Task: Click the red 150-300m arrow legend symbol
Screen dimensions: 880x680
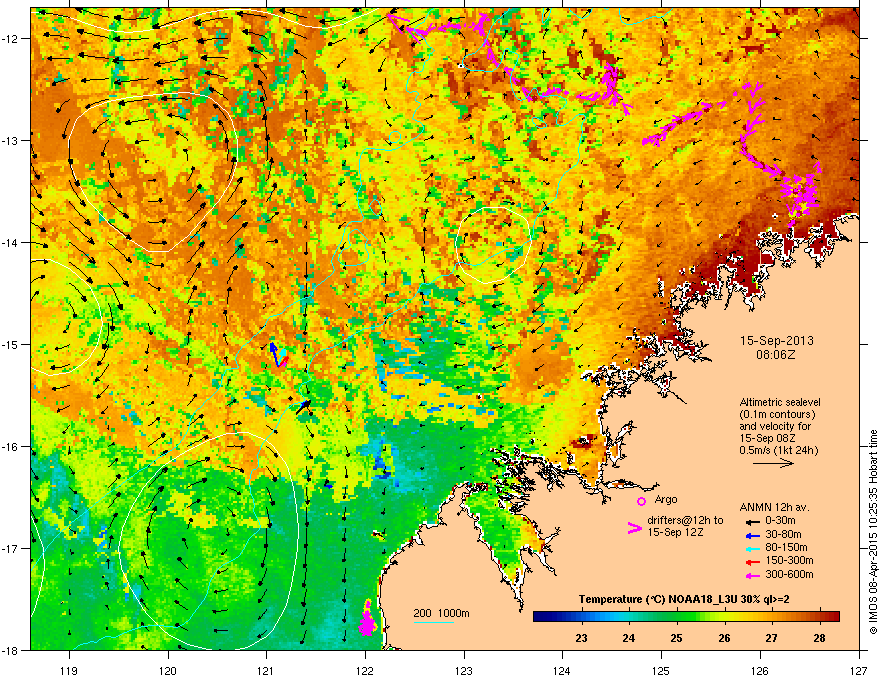Action: click(x=751, y=561)
